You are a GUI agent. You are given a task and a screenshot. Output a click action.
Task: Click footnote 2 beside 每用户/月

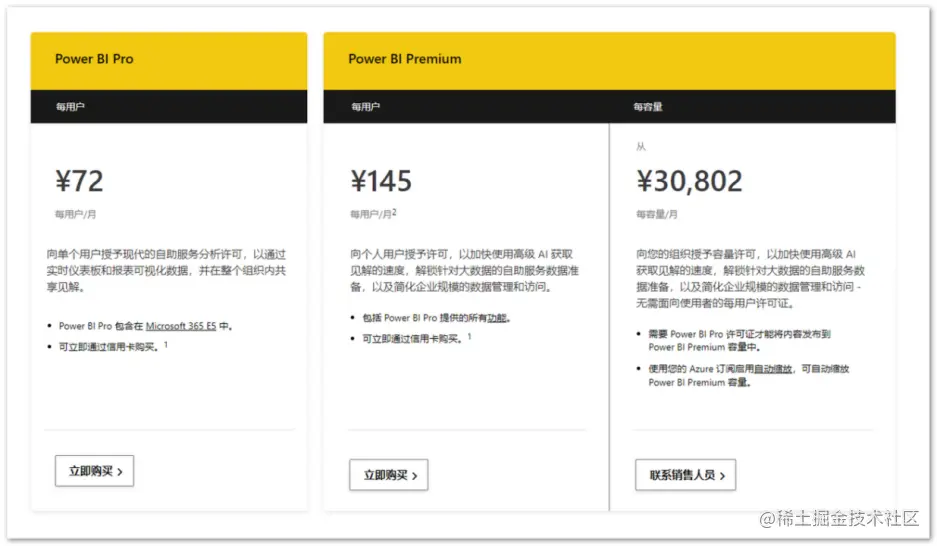[394, 212]
